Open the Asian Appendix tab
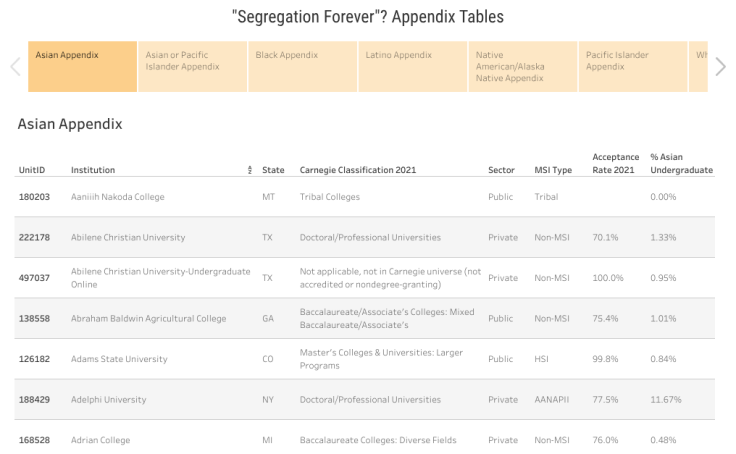Screen dimensions: 736x454 click(x=82, y=67)
